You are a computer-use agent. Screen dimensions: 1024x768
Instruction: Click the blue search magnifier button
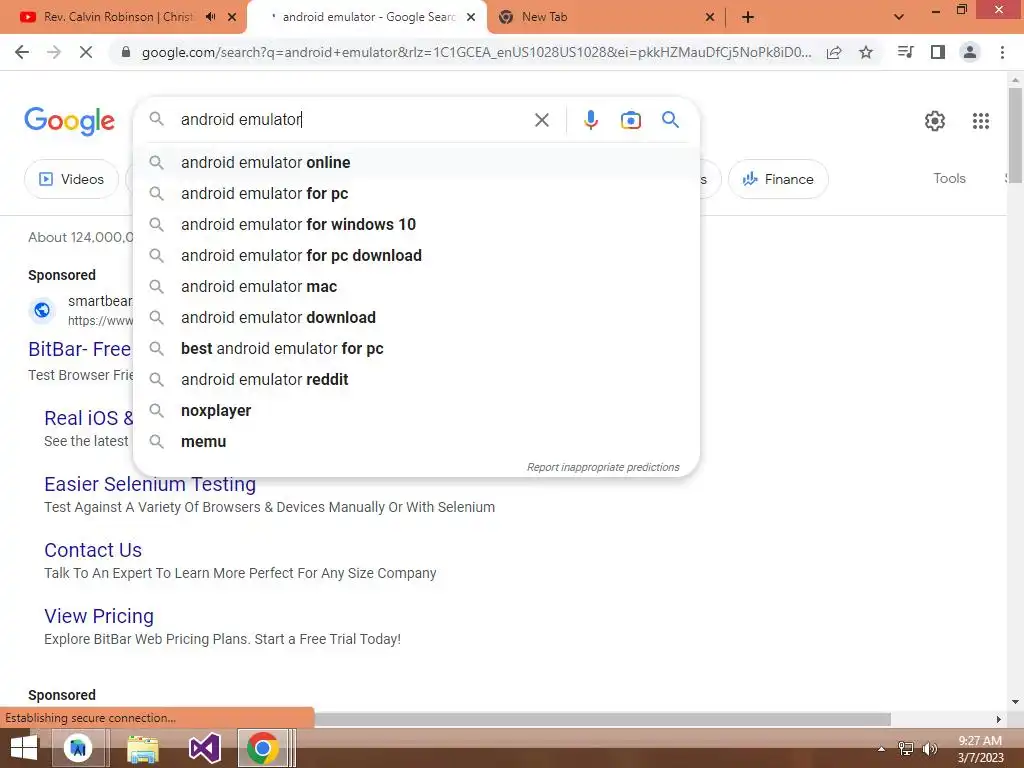point(670,120)
